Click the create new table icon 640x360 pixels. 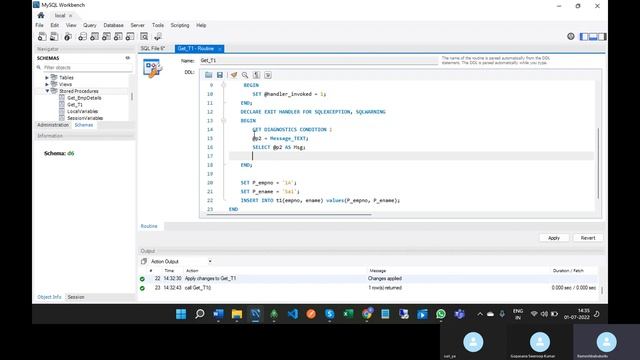click(94, 37)
